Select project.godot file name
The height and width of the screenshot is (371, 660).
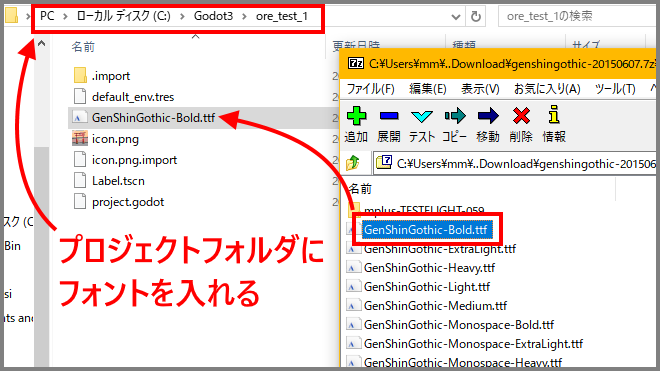(x=128, y=202)
